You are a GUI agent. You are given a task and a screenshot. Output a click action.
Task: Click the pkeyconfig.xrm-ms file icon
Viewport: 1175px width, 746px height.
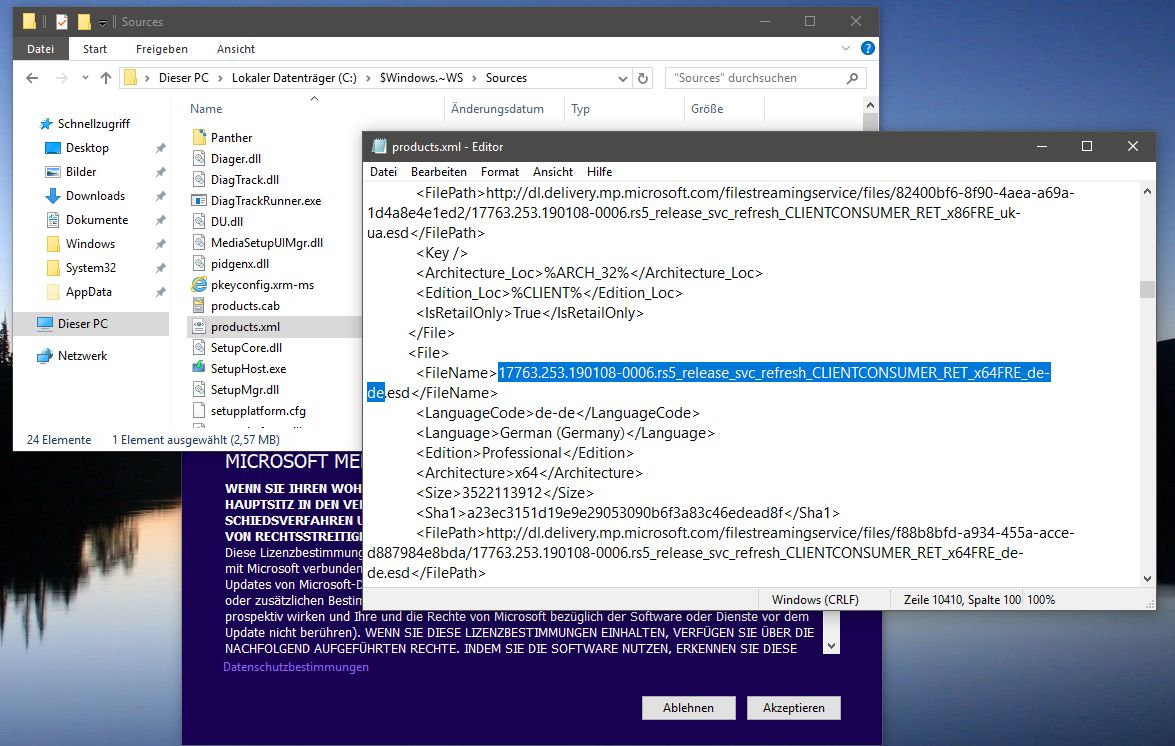coord(199,284)
